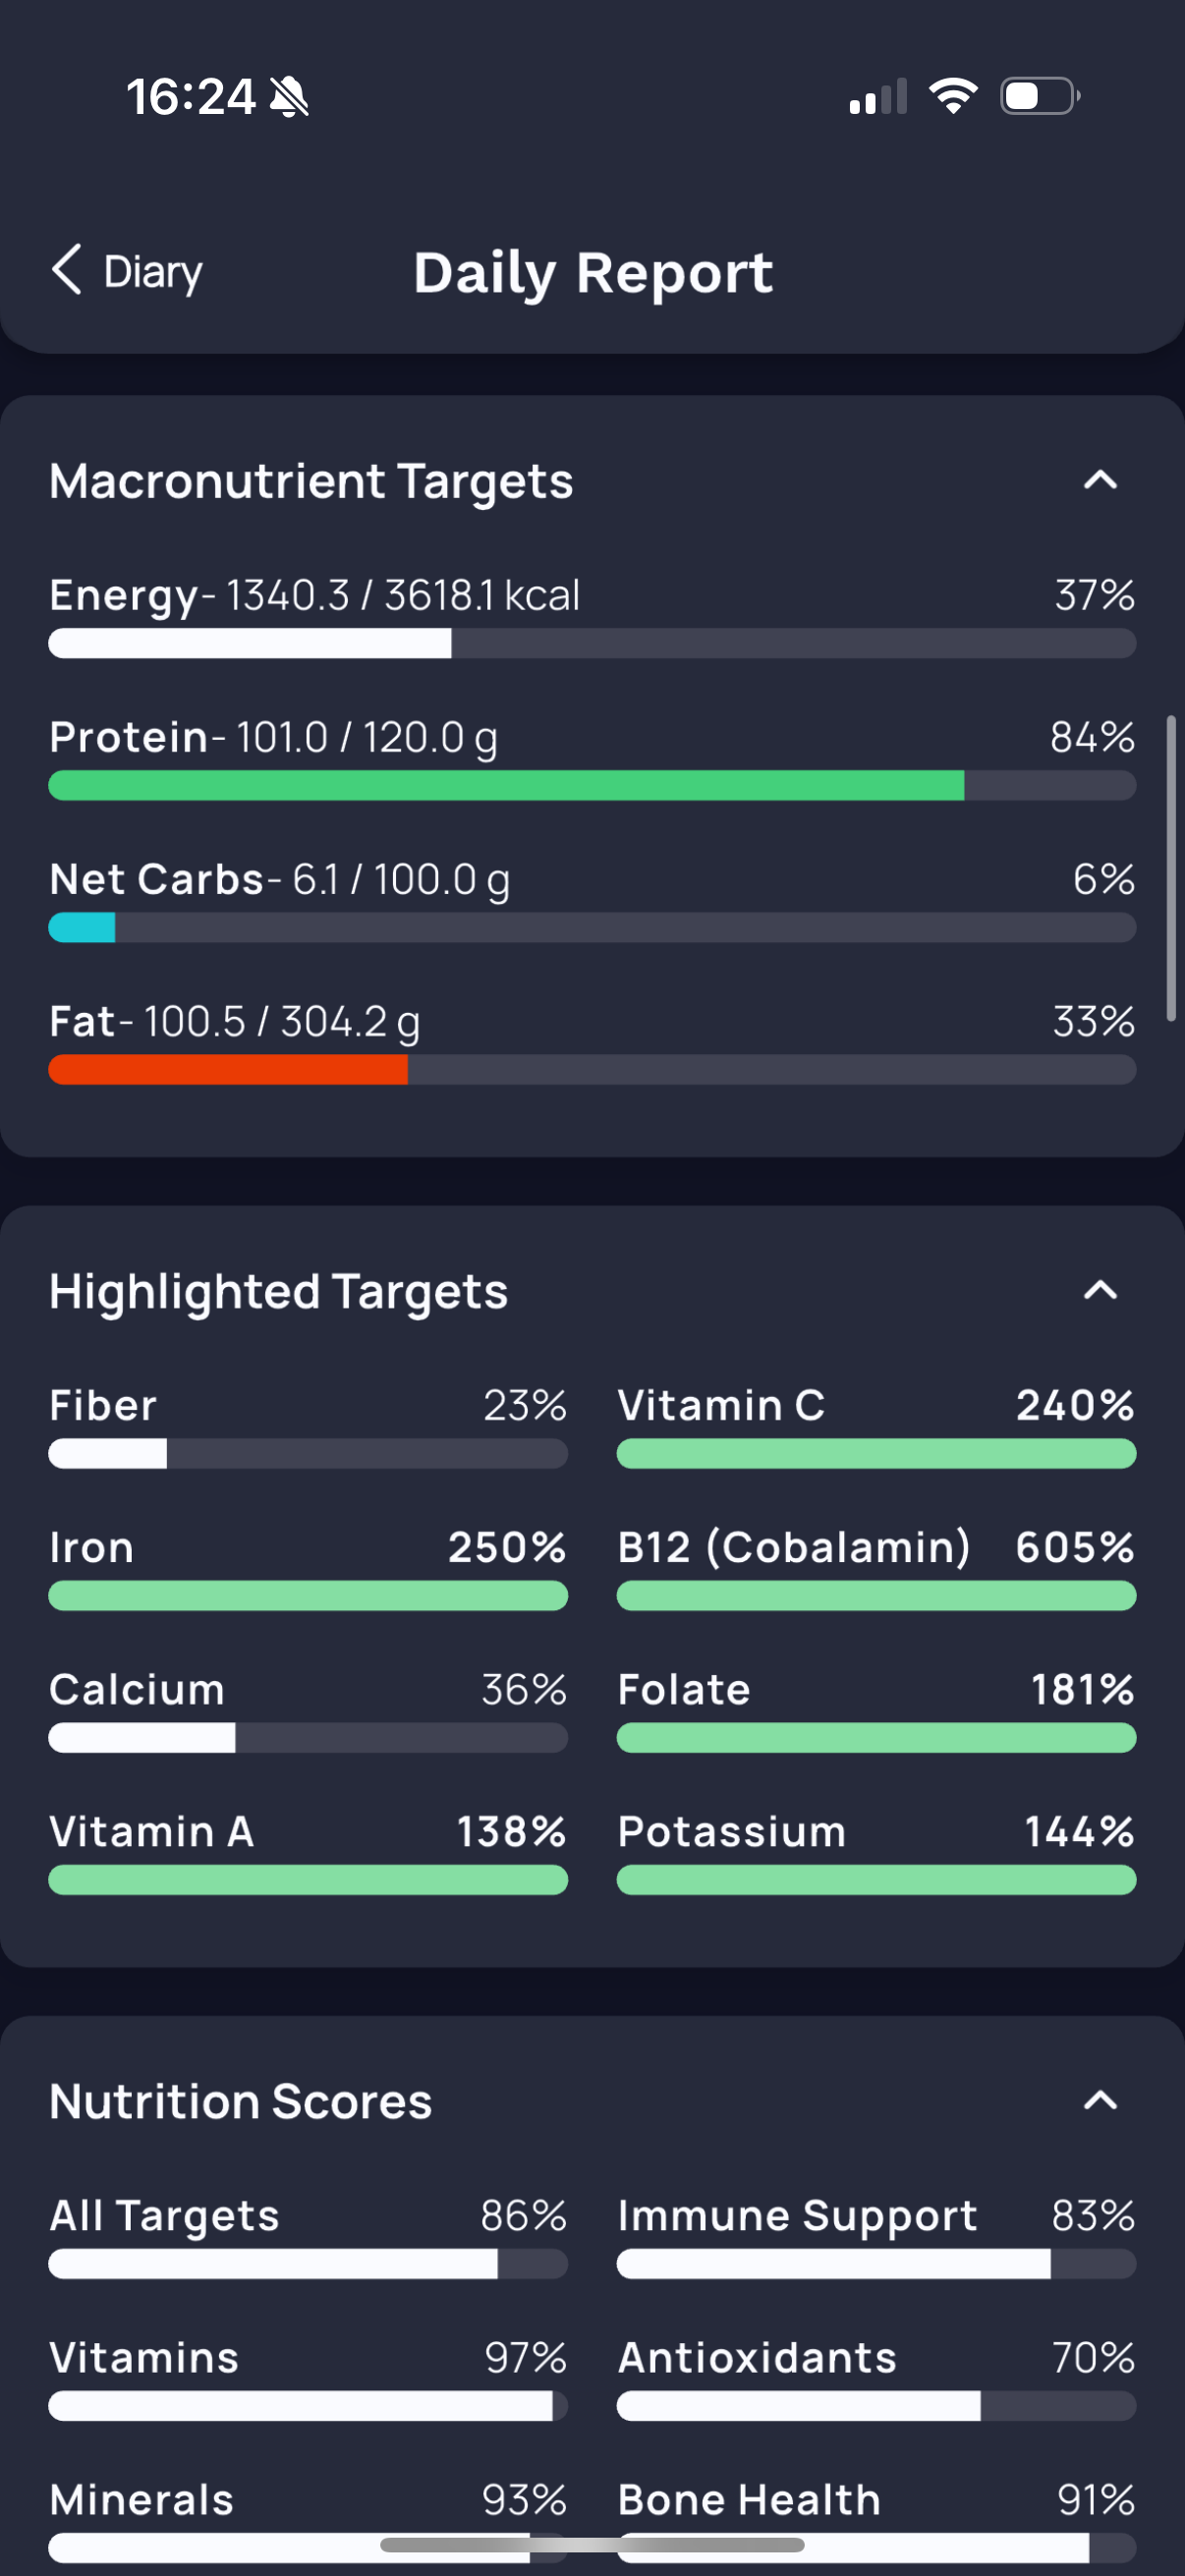
Task: Collapse the Macronutrient Targets section
Action: [1100, 481]
